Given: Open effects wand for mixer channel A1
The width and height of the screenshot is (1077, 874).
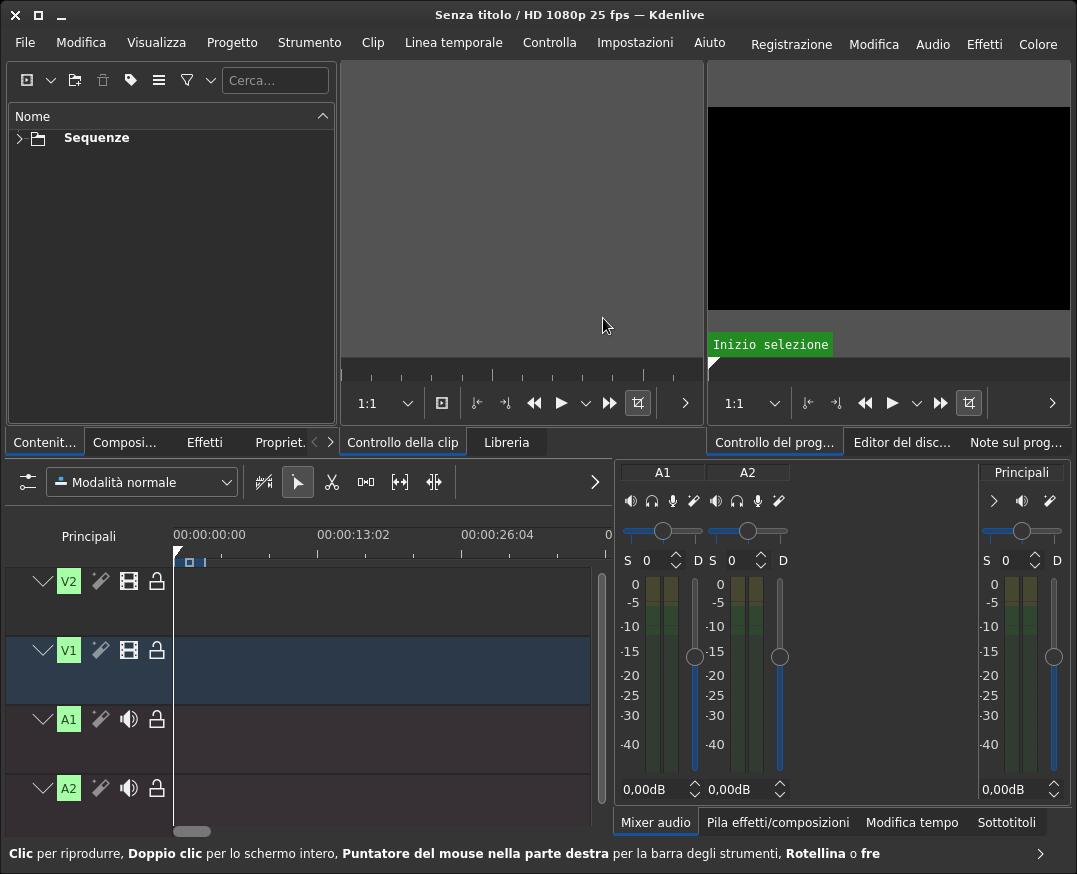Looking at the screenshot, I should tap(694, 501).
